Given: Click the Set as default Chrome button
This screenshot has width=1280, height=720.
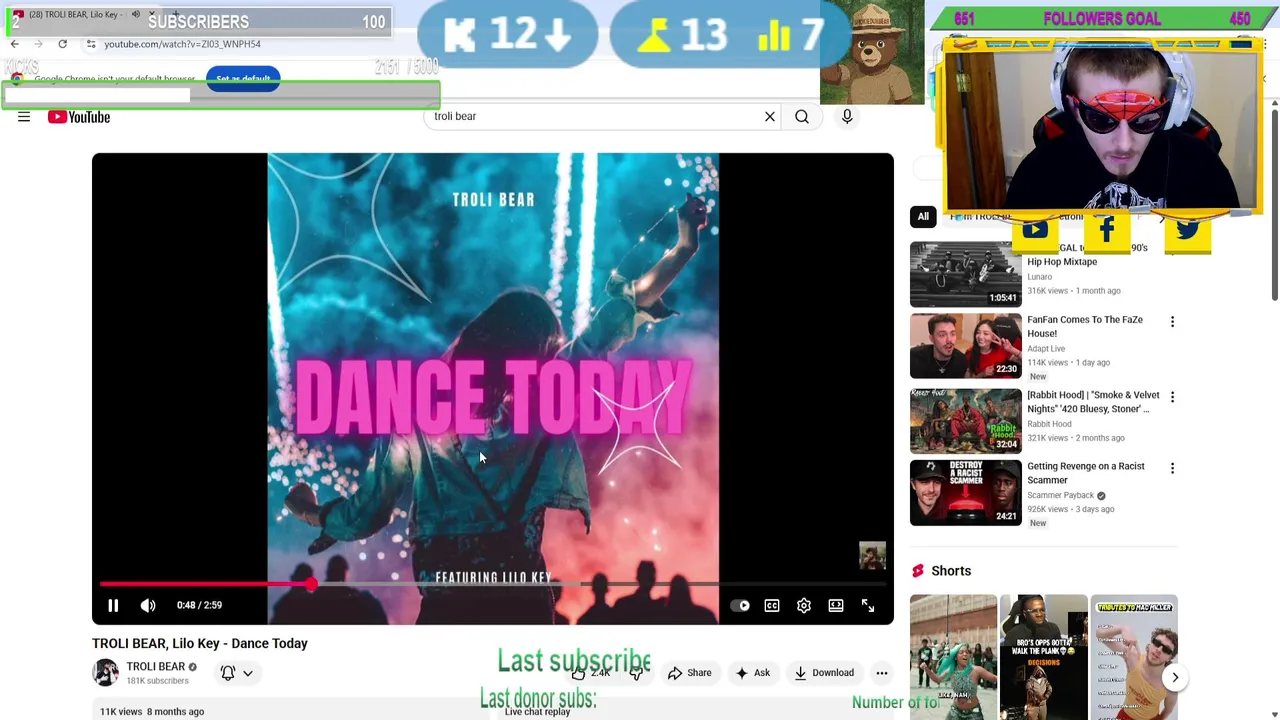Looking at the screenshot, I should click(243, 79).
